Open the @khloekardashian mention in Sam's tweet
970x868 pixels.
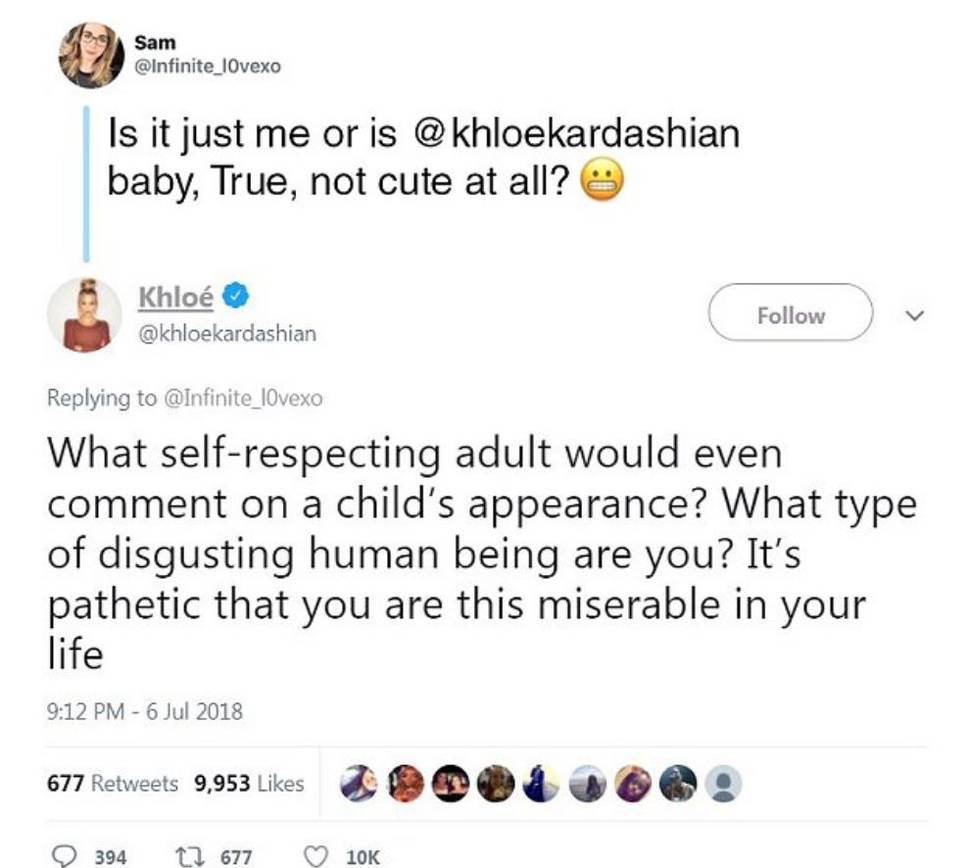click(x=575, y=134)
